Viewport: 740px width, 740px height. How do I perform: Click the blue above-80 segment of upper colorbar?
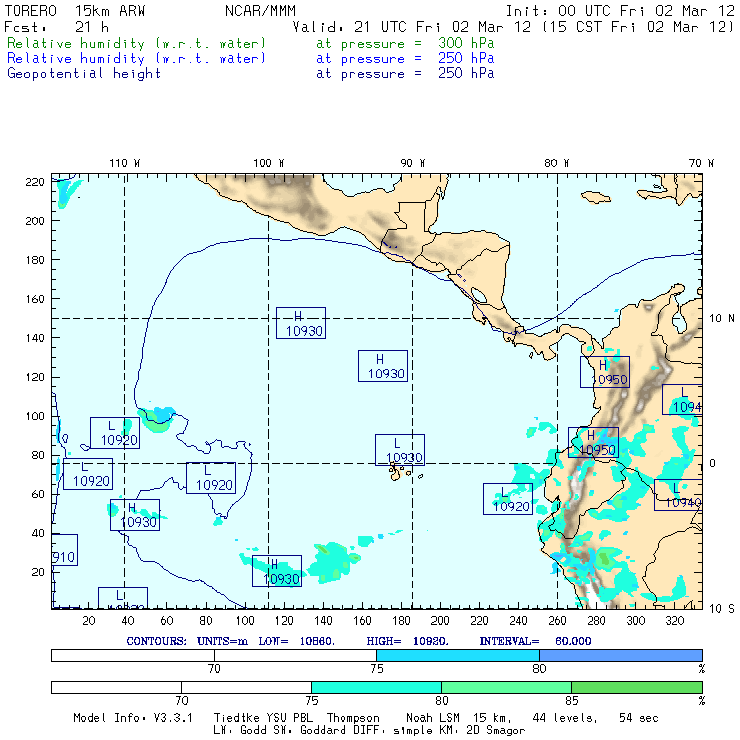click(621, 655)
